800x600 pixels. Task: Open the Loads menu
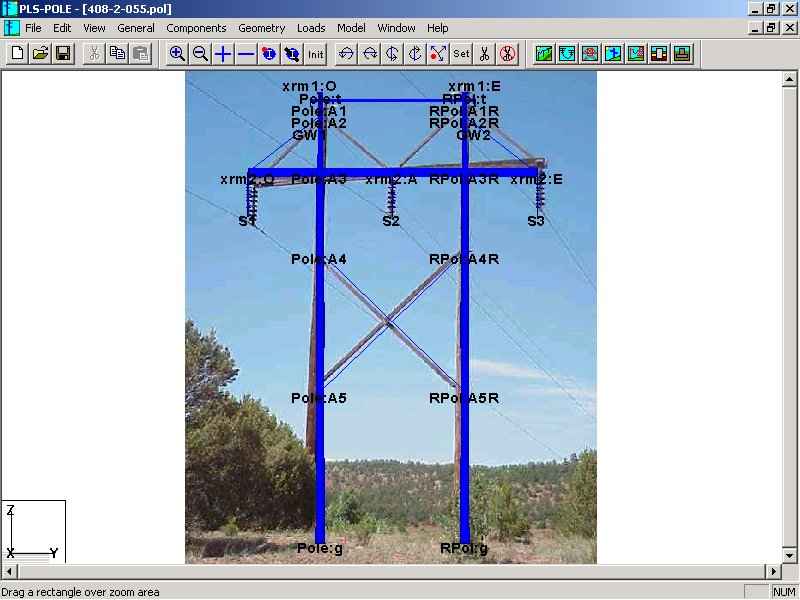(311, 28)
